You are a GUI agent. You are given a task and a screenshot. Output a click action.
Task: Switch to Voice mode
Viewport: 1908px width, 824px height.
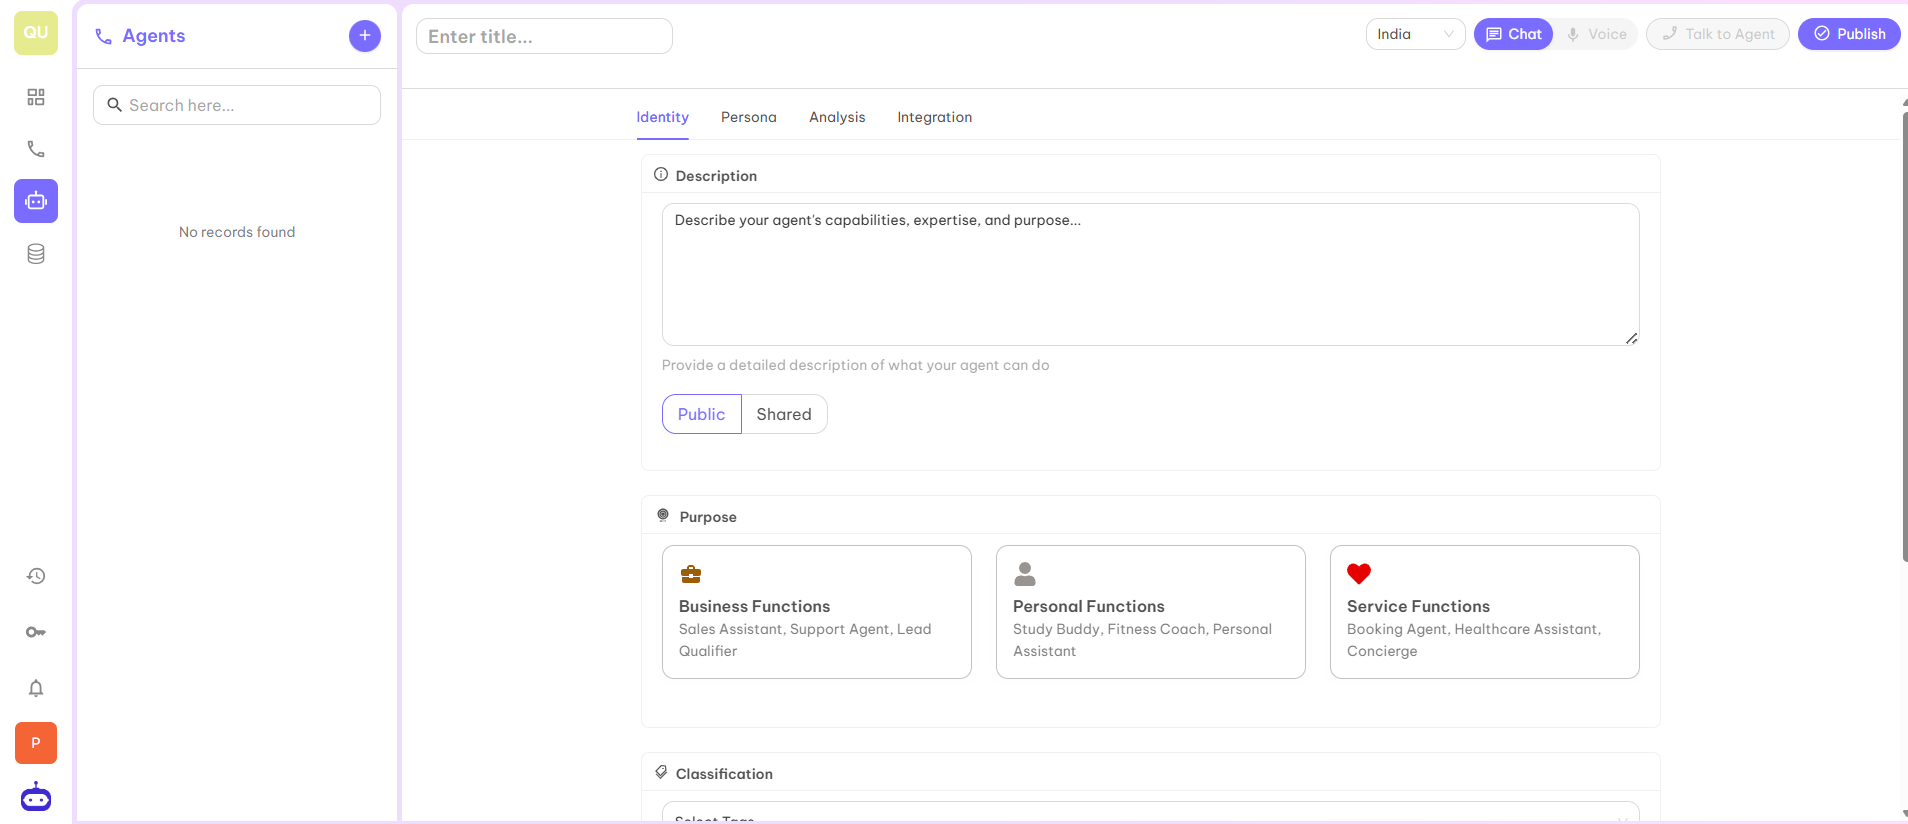click(1596, 34)
